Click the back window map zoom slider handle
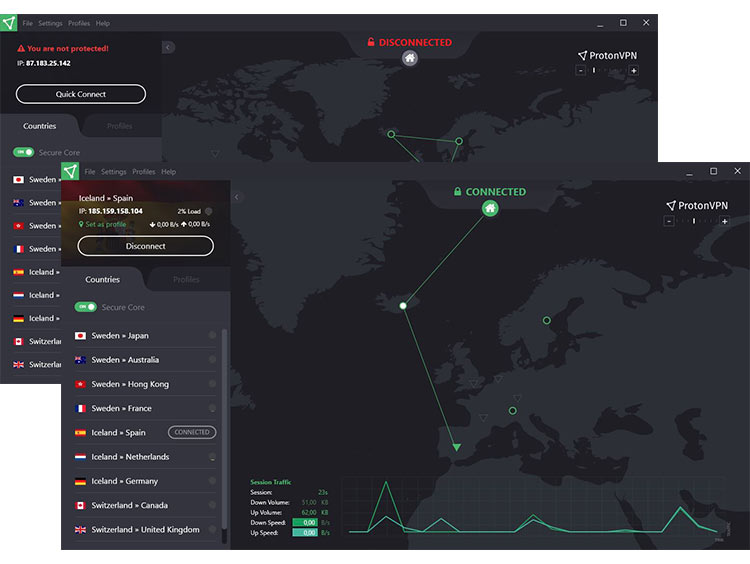The height and width of the screenshot is (564, 750). tap(594, 70)
